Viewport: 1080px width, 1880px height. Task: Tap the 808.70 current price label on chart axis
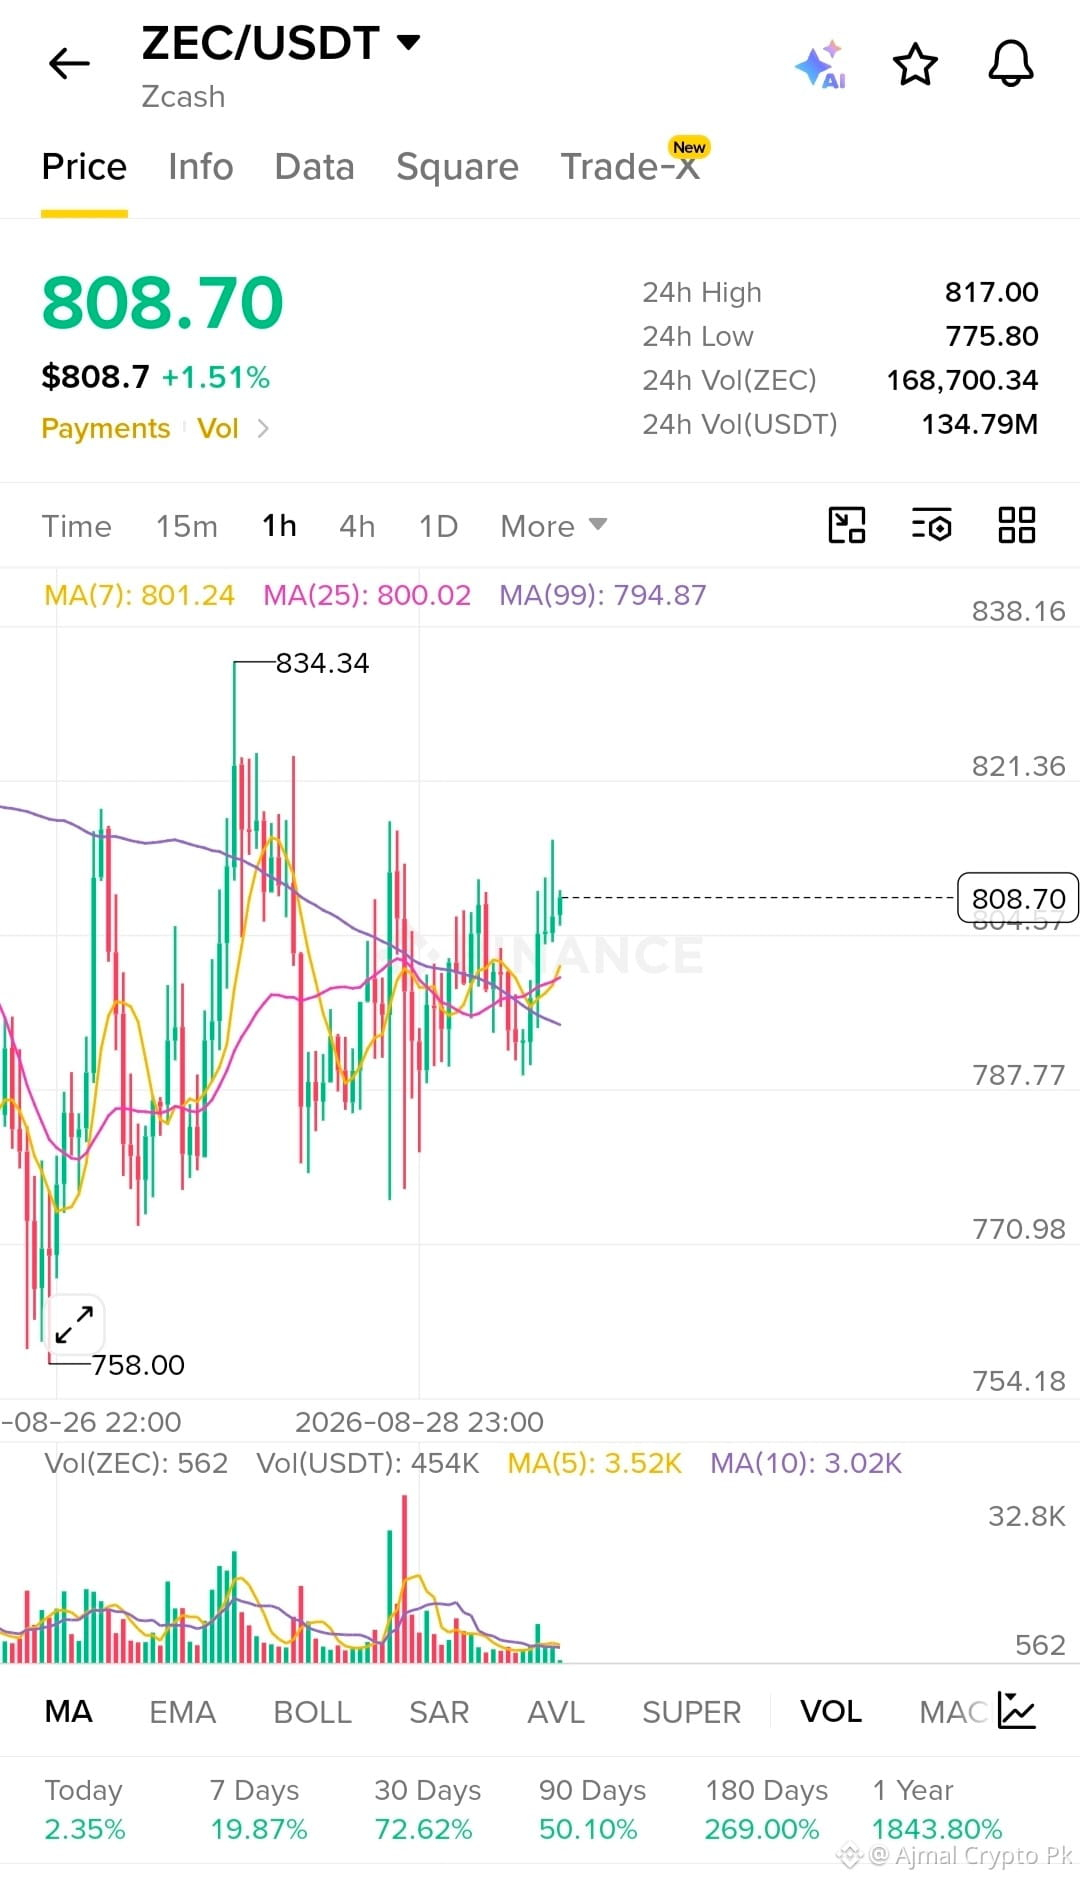[1018, 898]
